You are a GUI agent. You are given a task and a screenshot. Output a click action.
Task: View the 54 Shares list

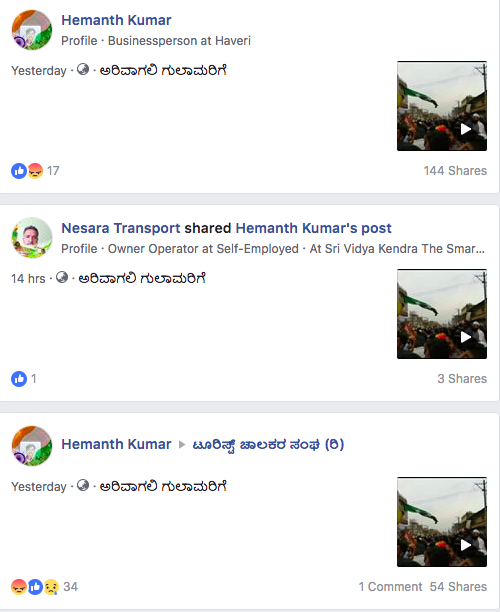tap(458, 587)
